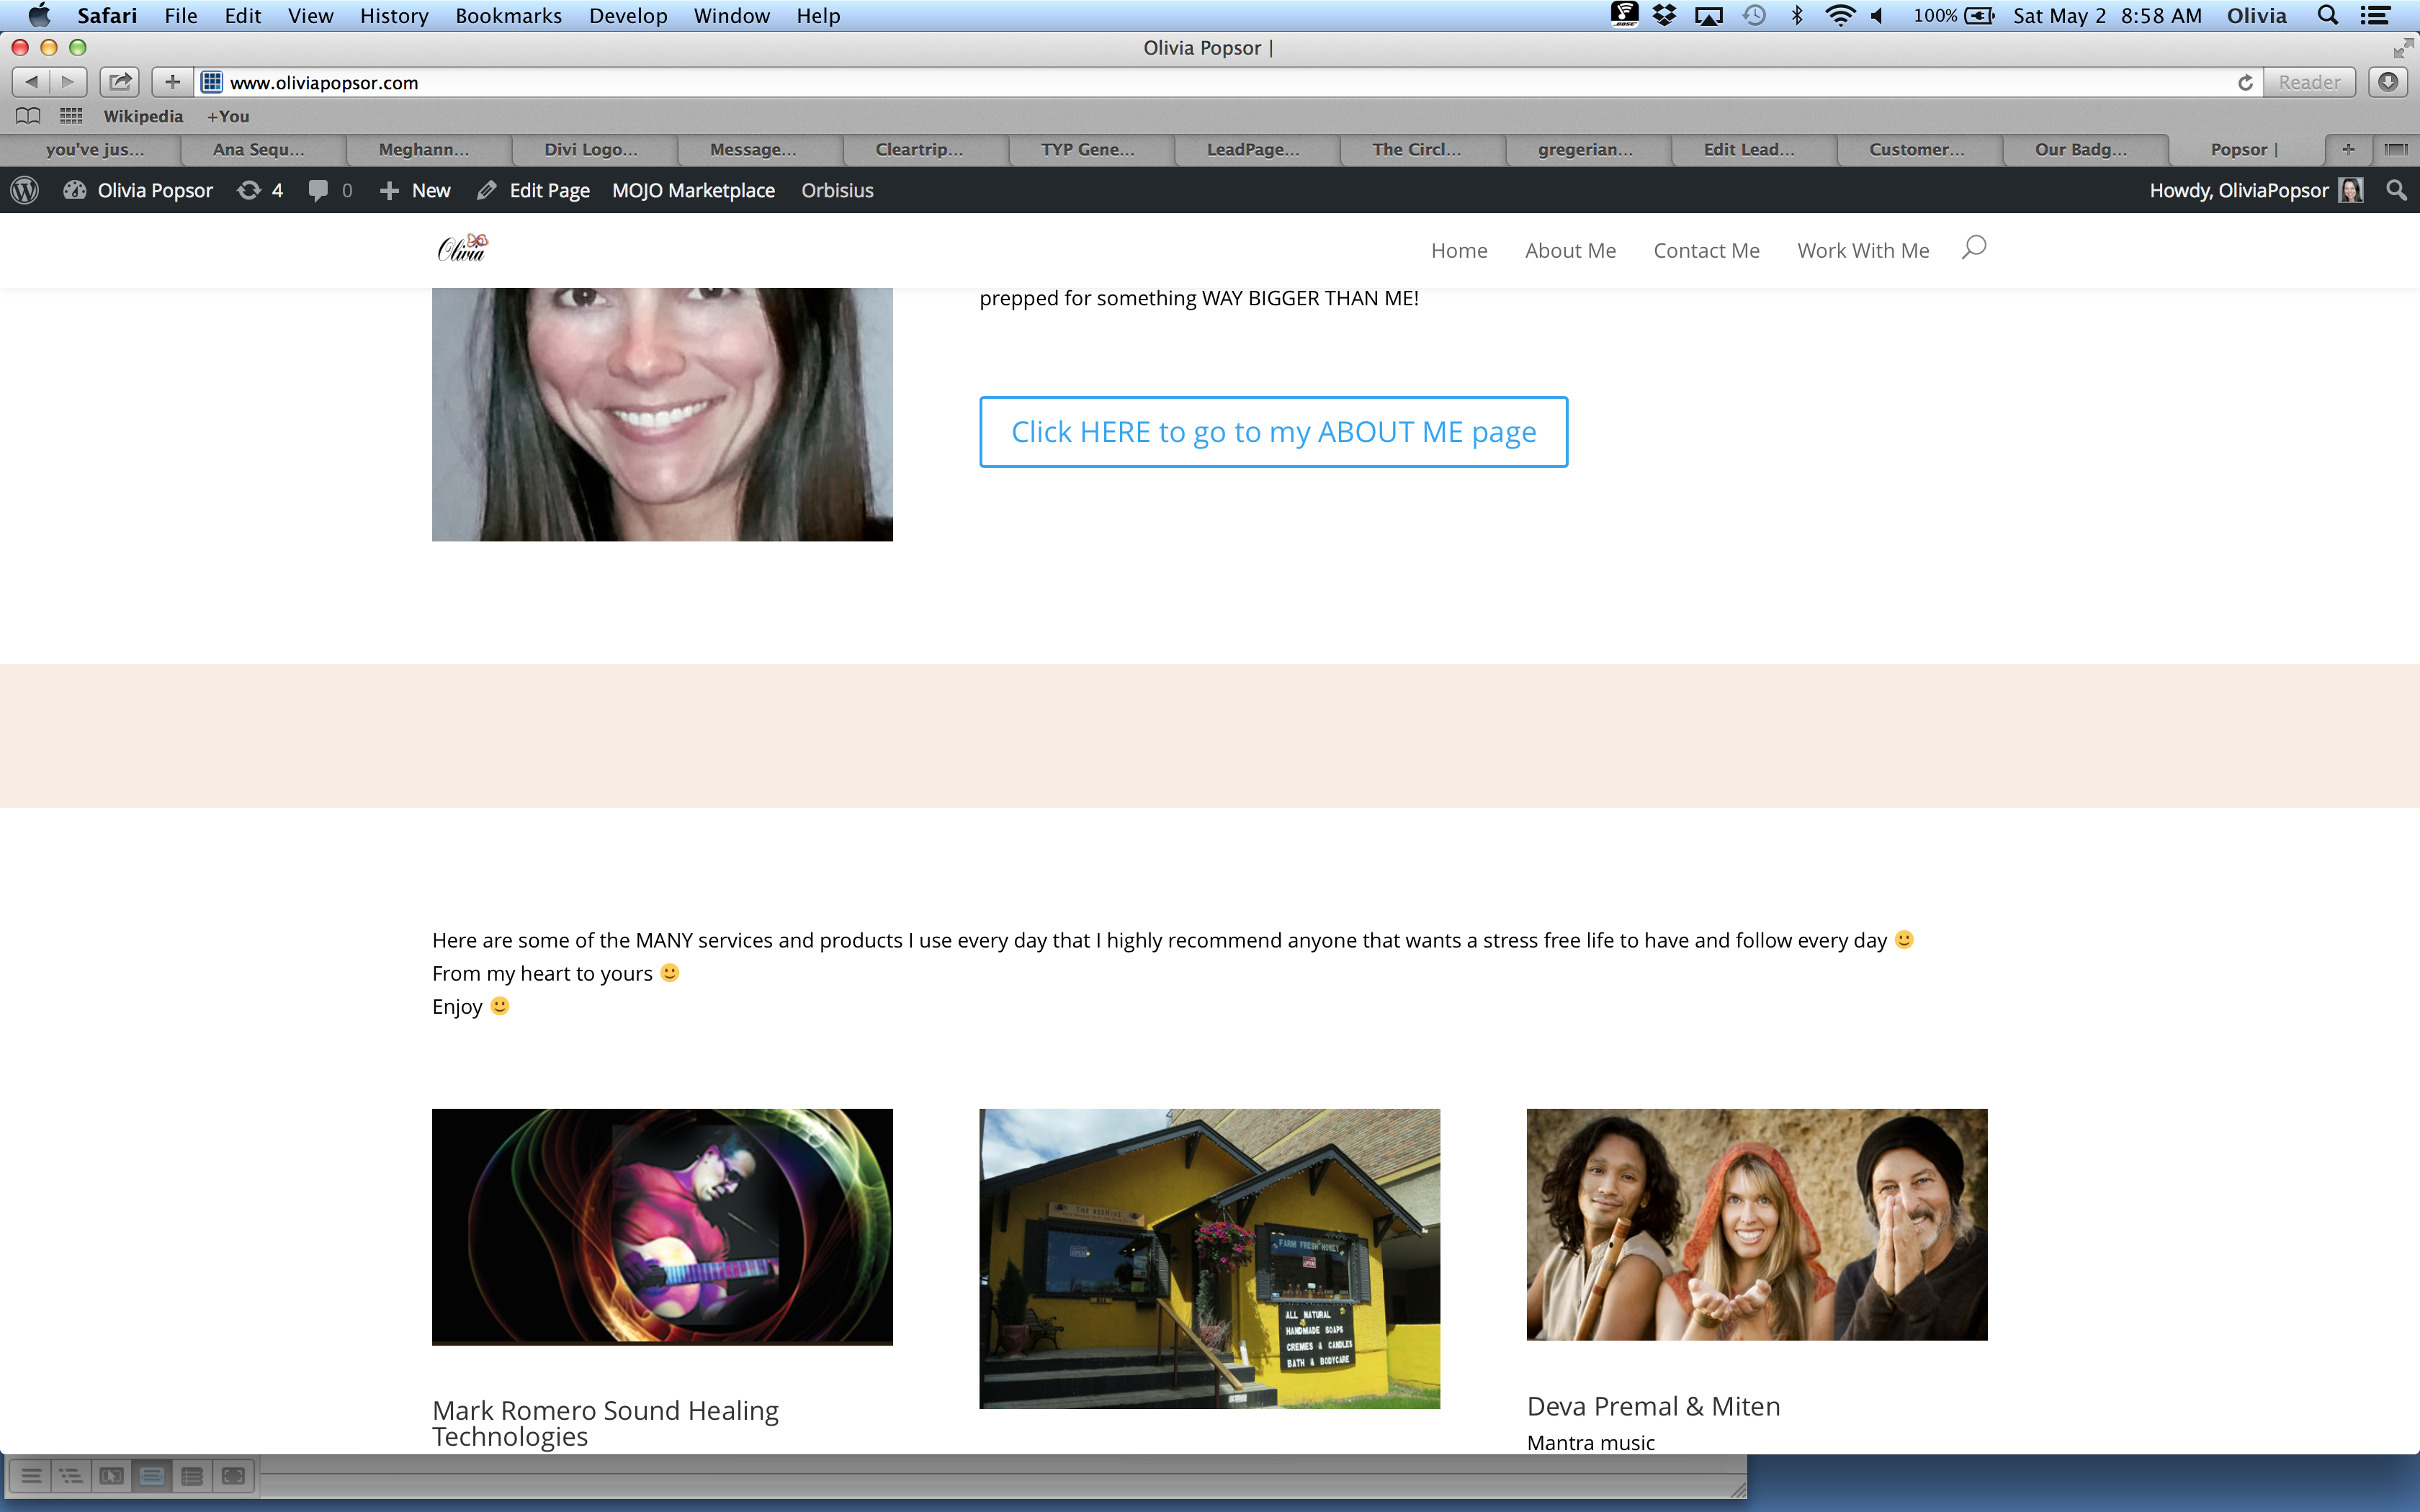Click the Mark Romero guitar thumbnail
2420x1512 pixels.
point(662,1226)
